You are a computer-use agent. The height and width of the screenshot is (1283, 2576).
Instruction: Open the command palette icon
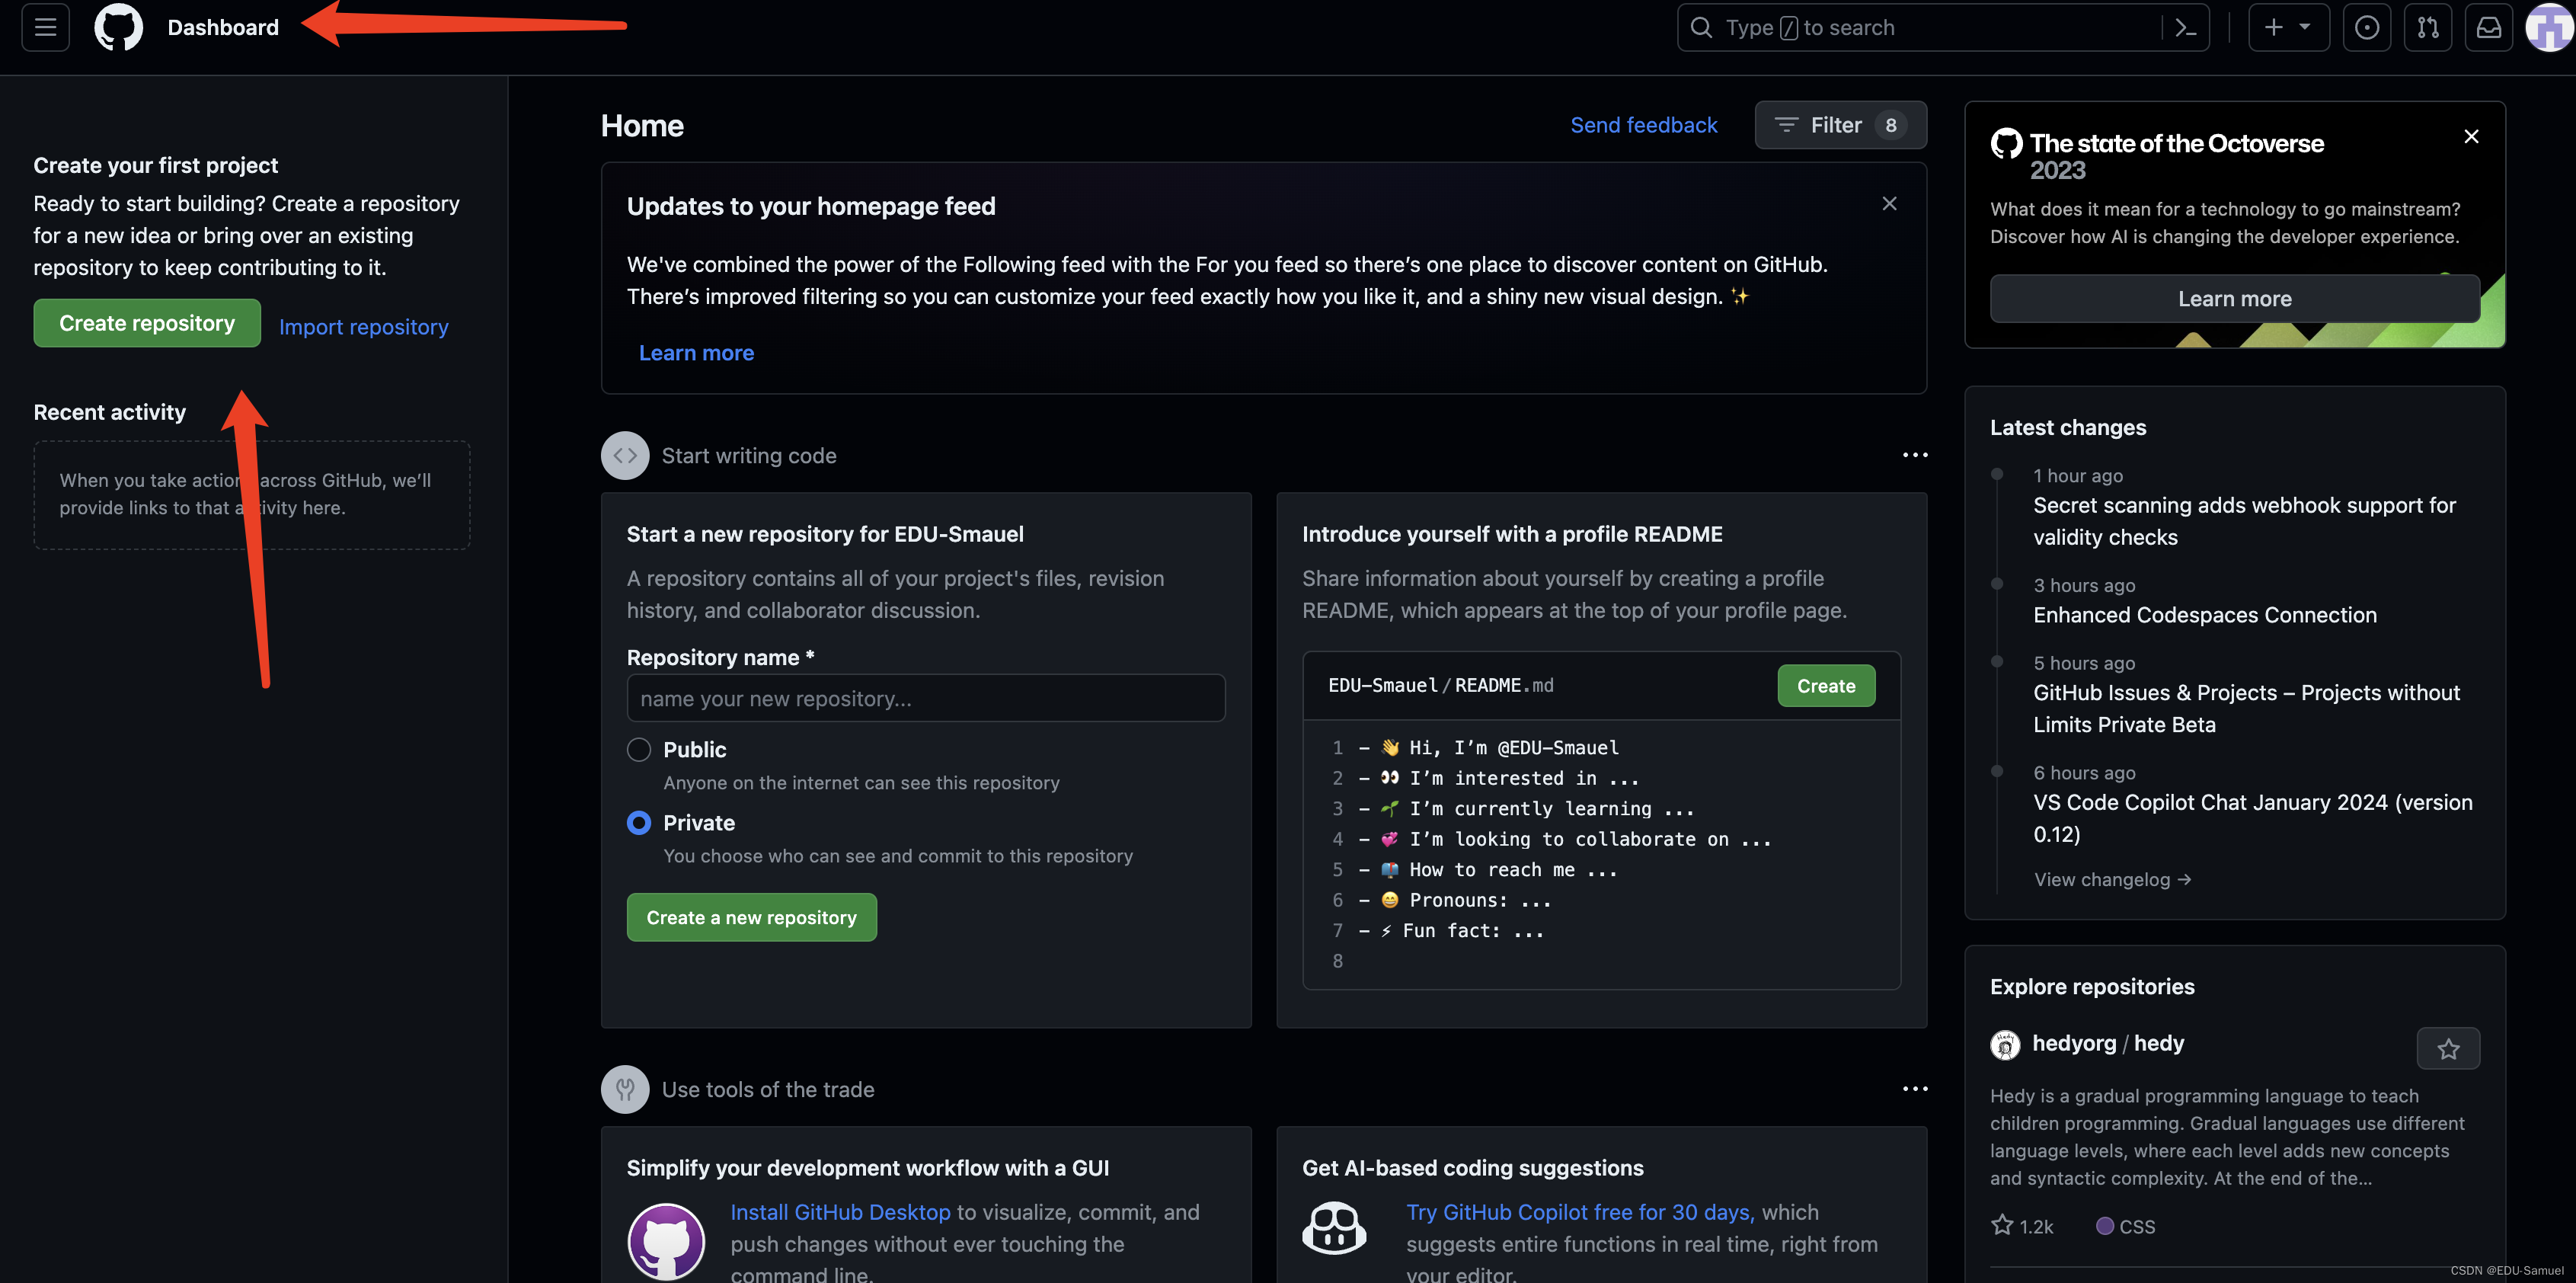pos(2185,28)
